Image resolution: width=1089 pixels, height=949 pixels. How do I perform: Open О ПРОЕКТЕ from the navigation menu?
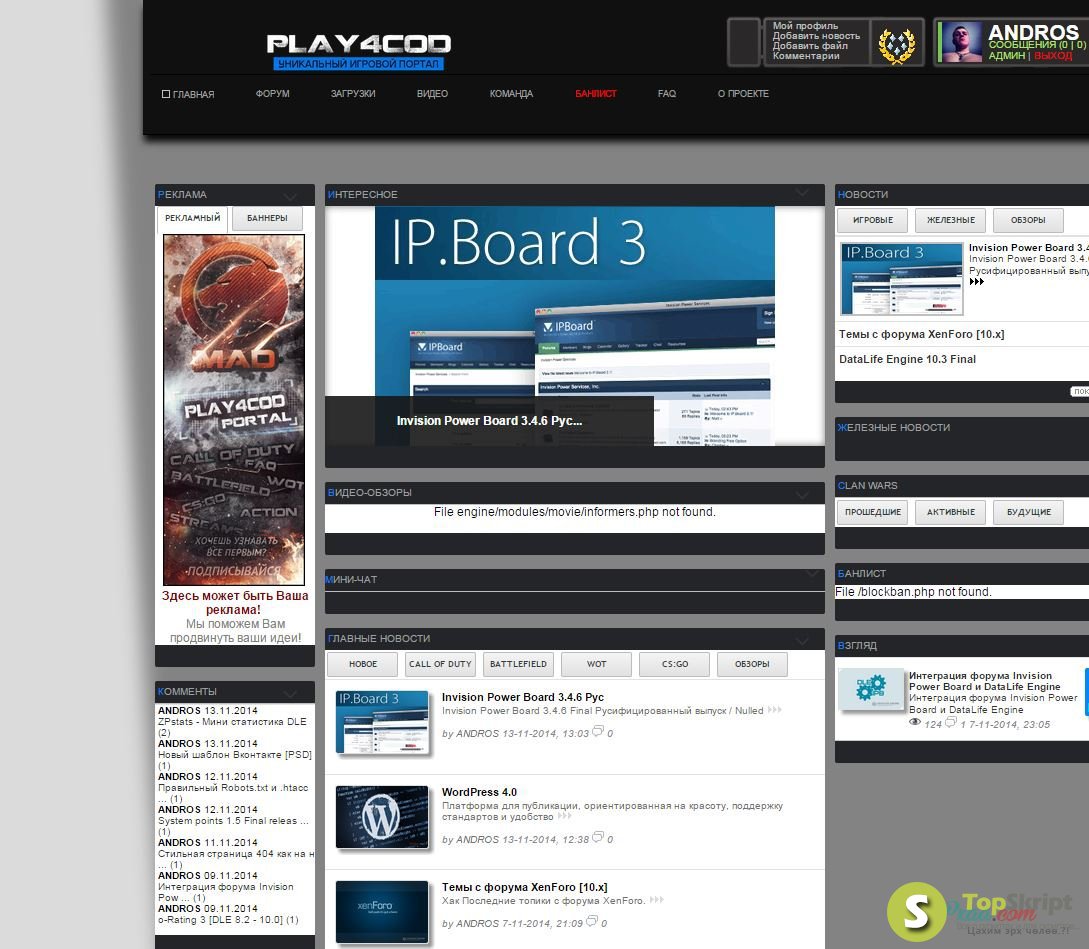point(743,94)
